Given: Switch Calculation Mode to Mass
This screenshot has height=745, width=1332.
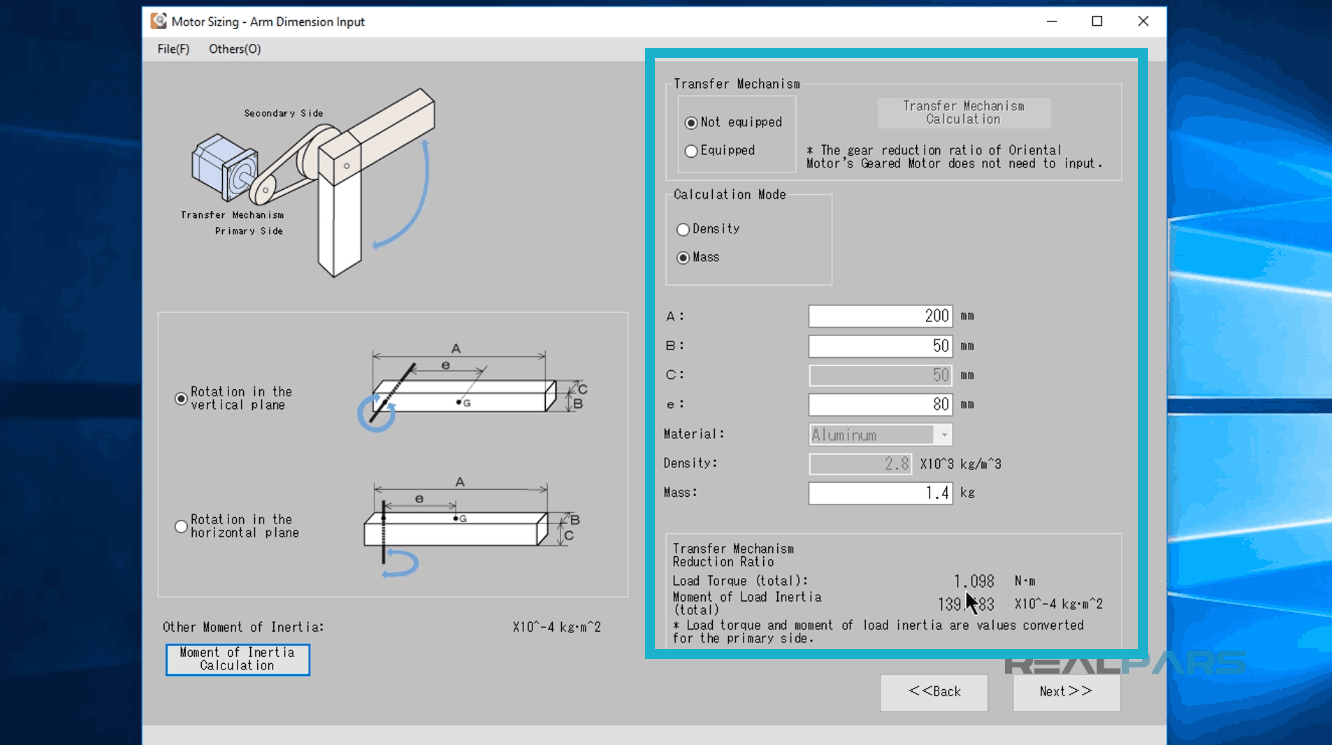Looking at the screenshot, I should 683,257.
